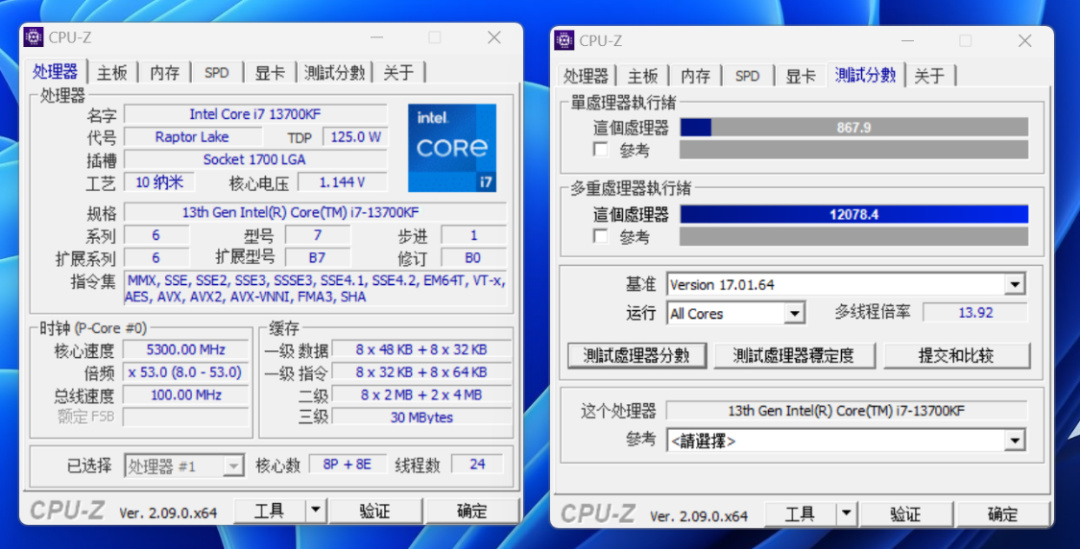Click 倍频 value x 53.0 (8.0 - 53.0)
Image resolution: width=1080 pixels, height=549 pixels.
point(186,372)
